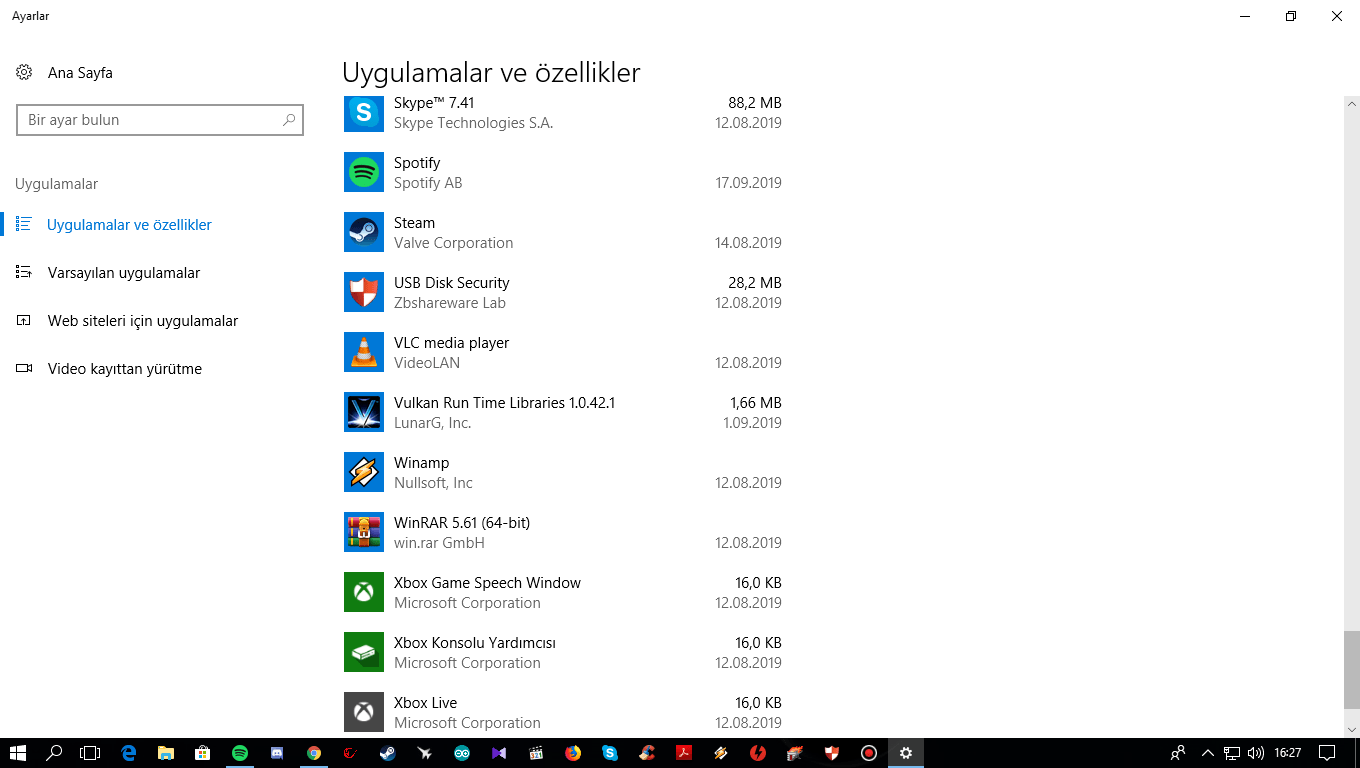Select the 'Xbox Game Speech Window' entry name
Viewport: 1360px width, 768px height.
click(487, 583)
